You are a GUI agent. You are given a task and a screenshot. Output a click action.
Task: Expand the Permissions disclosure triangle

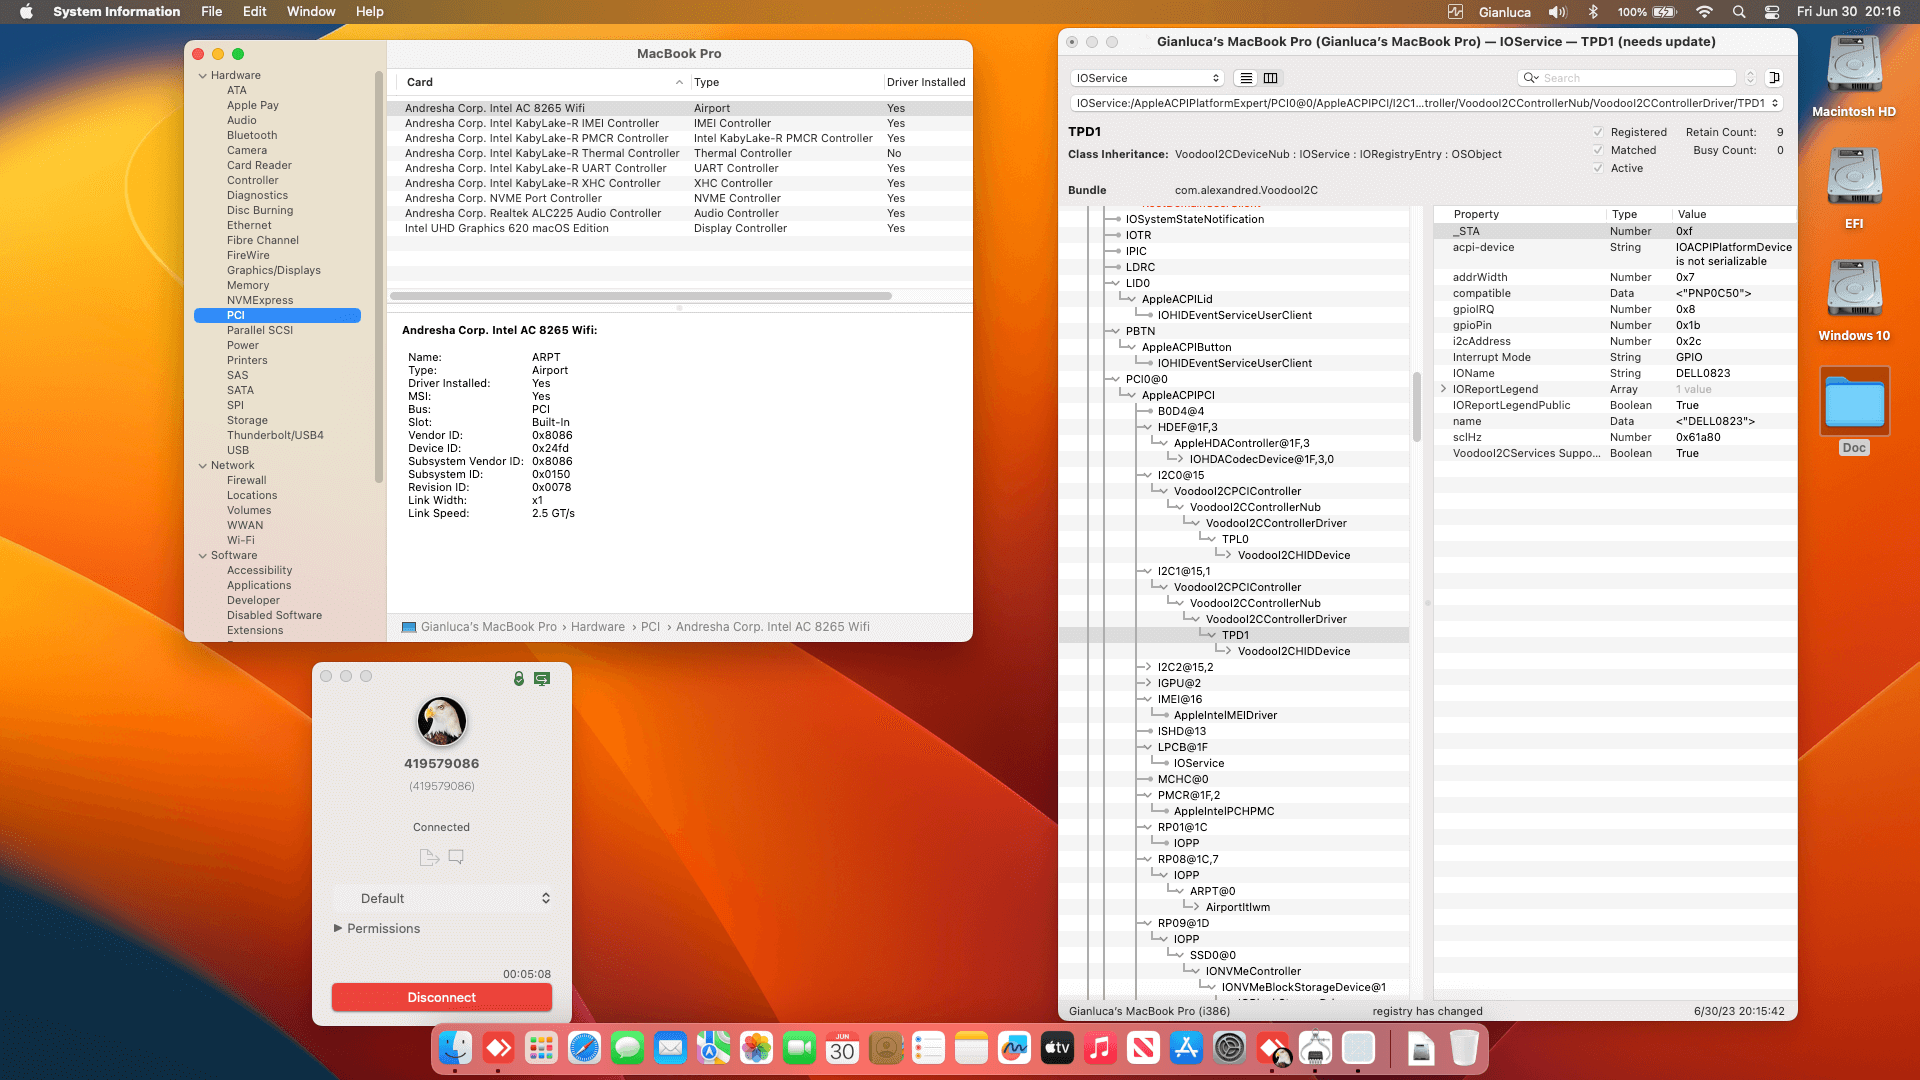click(338, 928)
